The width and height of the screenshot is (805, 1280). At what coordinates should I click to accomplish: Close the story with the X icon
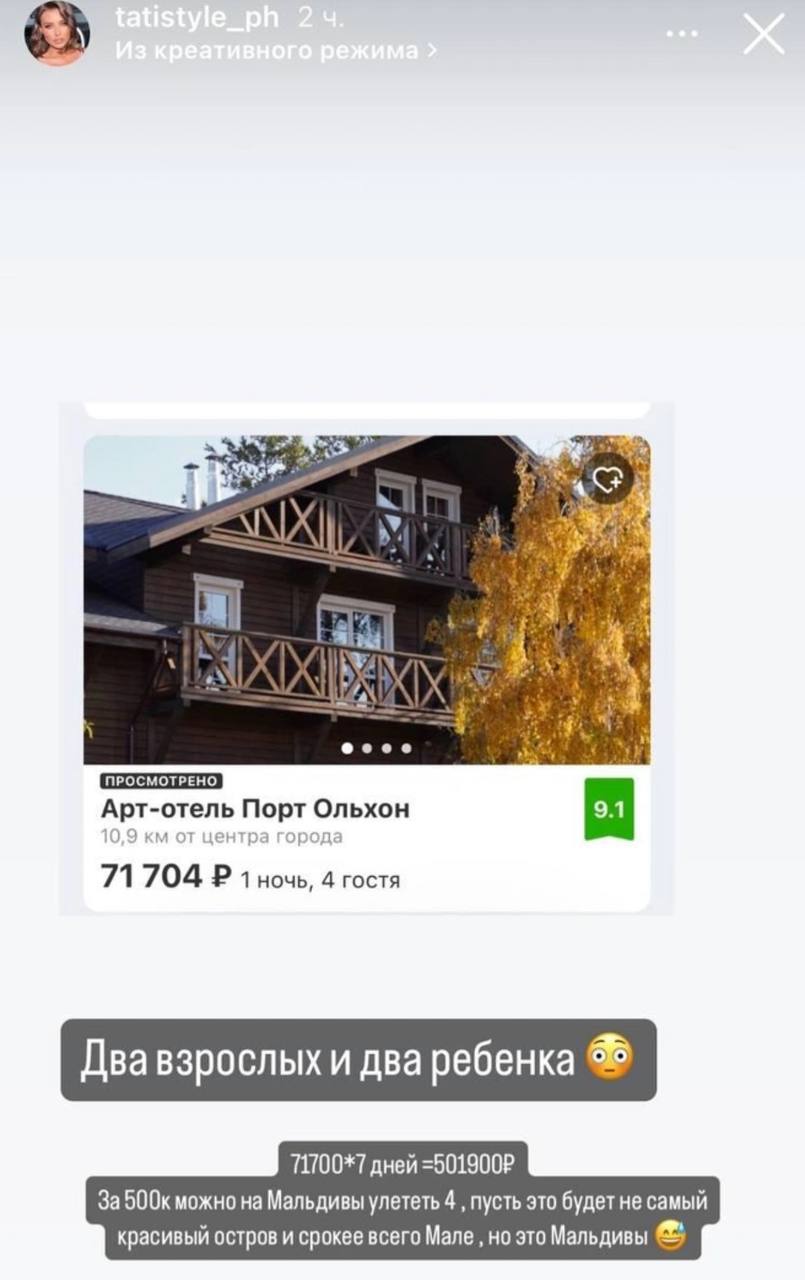pyautogui.click(x=764, y=34)
